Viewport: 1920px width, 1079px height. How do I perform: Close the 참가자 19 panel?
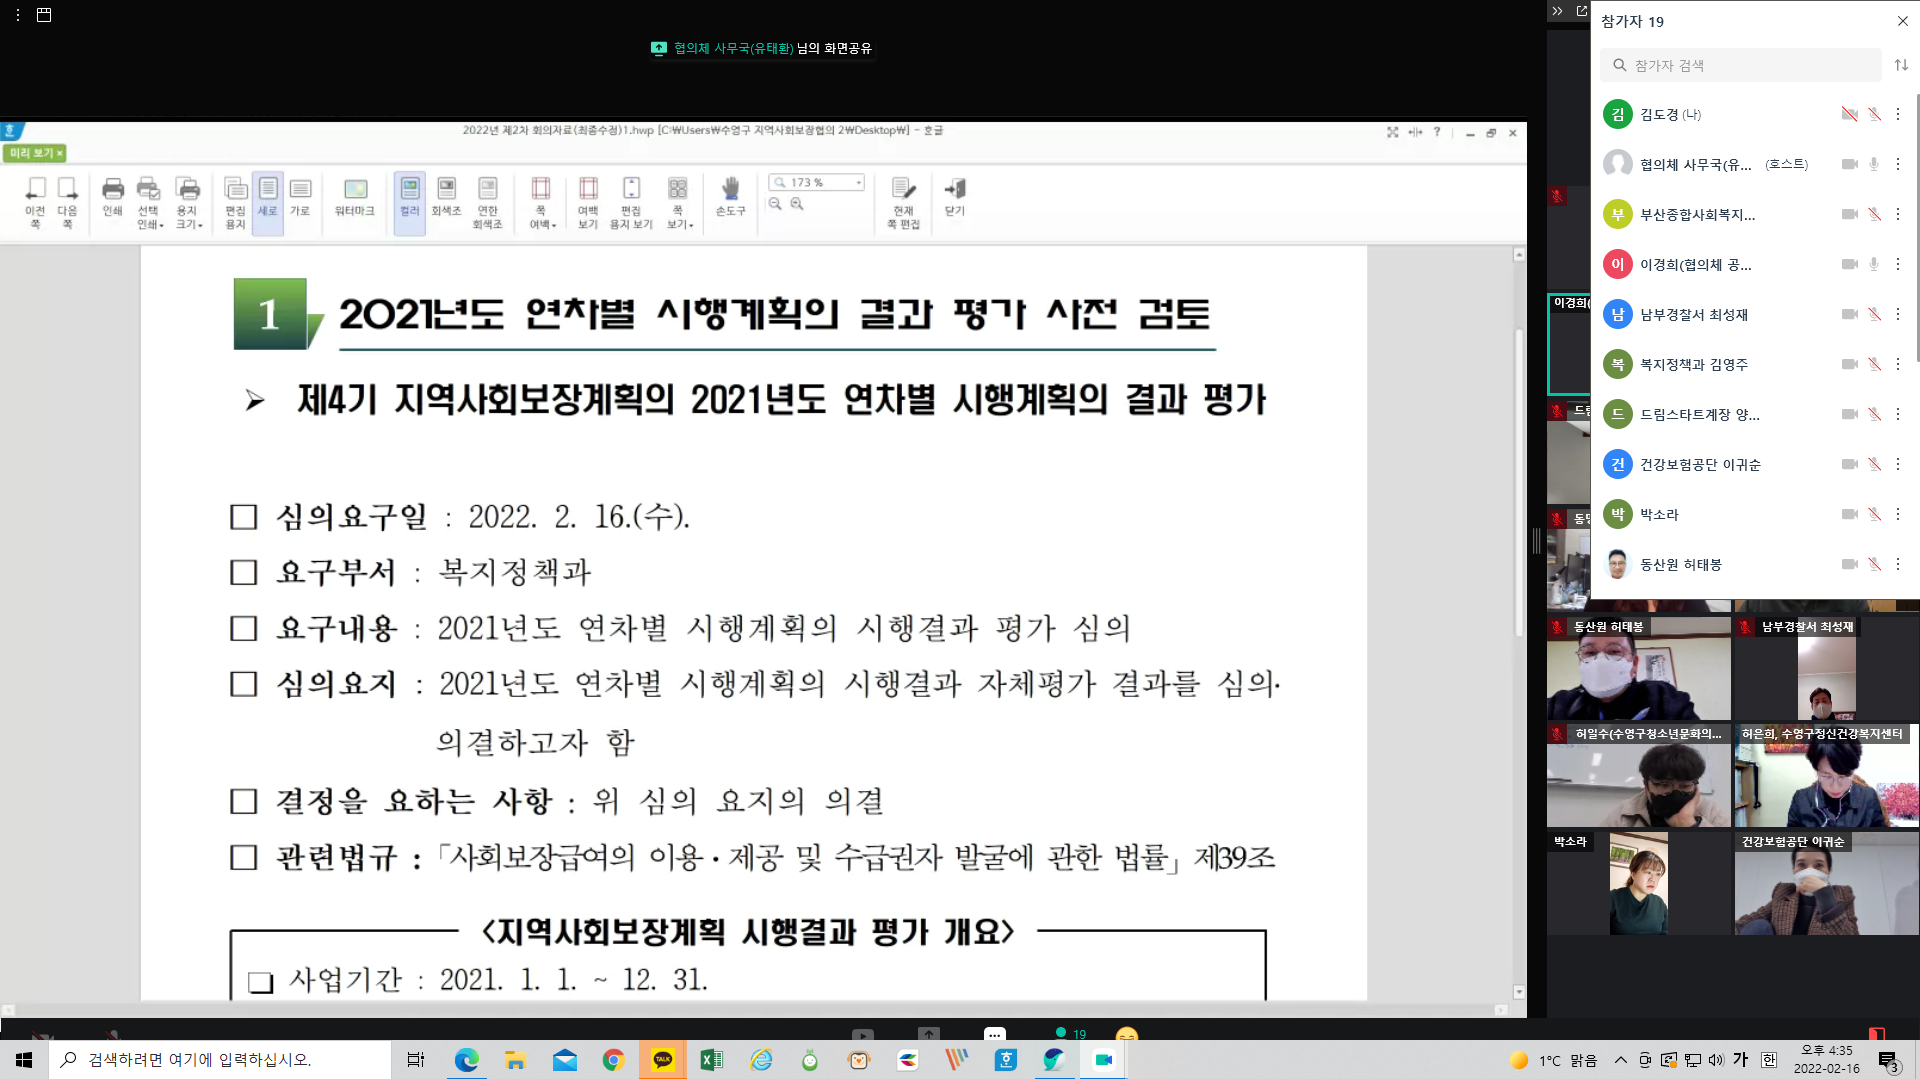(1902, 21)
